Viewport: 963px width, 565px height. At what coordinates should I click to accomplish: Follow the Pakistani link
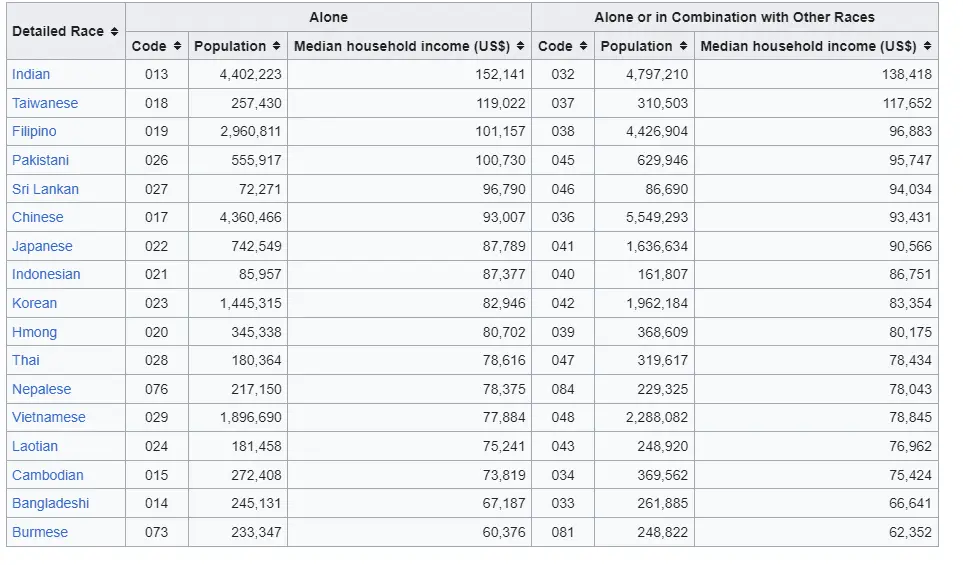41,160
